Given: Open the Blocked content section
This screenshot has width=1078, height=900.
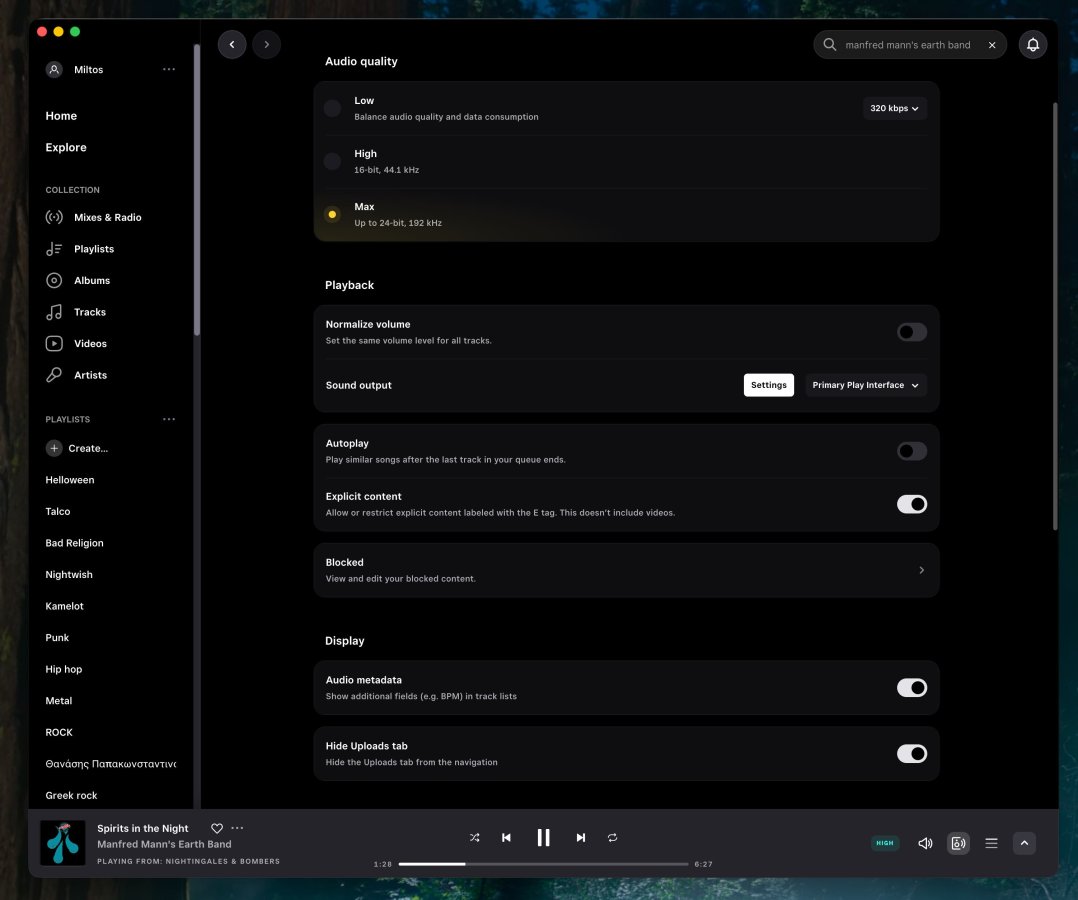Looking at the screenshot, I should 626,570.
